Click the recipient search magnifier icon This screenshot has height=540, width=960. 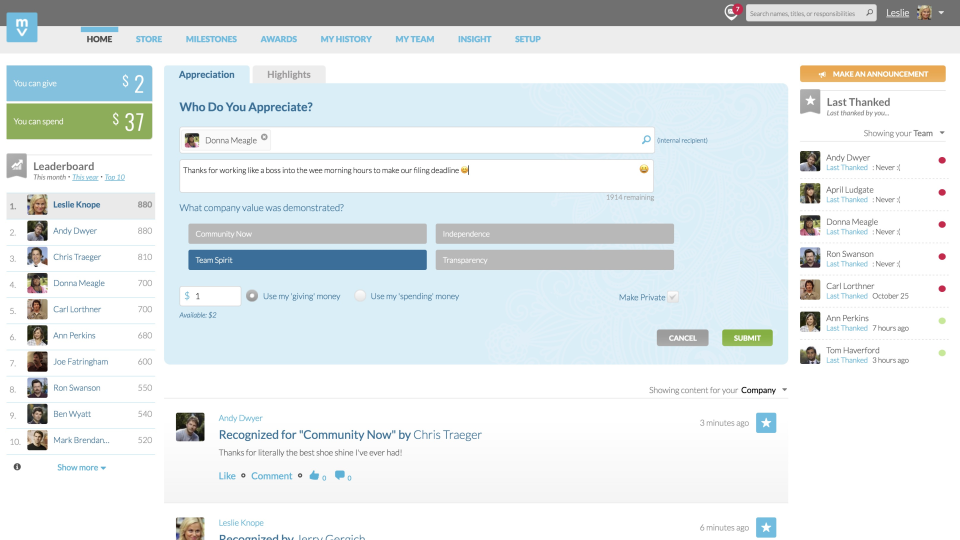[646, 140]
